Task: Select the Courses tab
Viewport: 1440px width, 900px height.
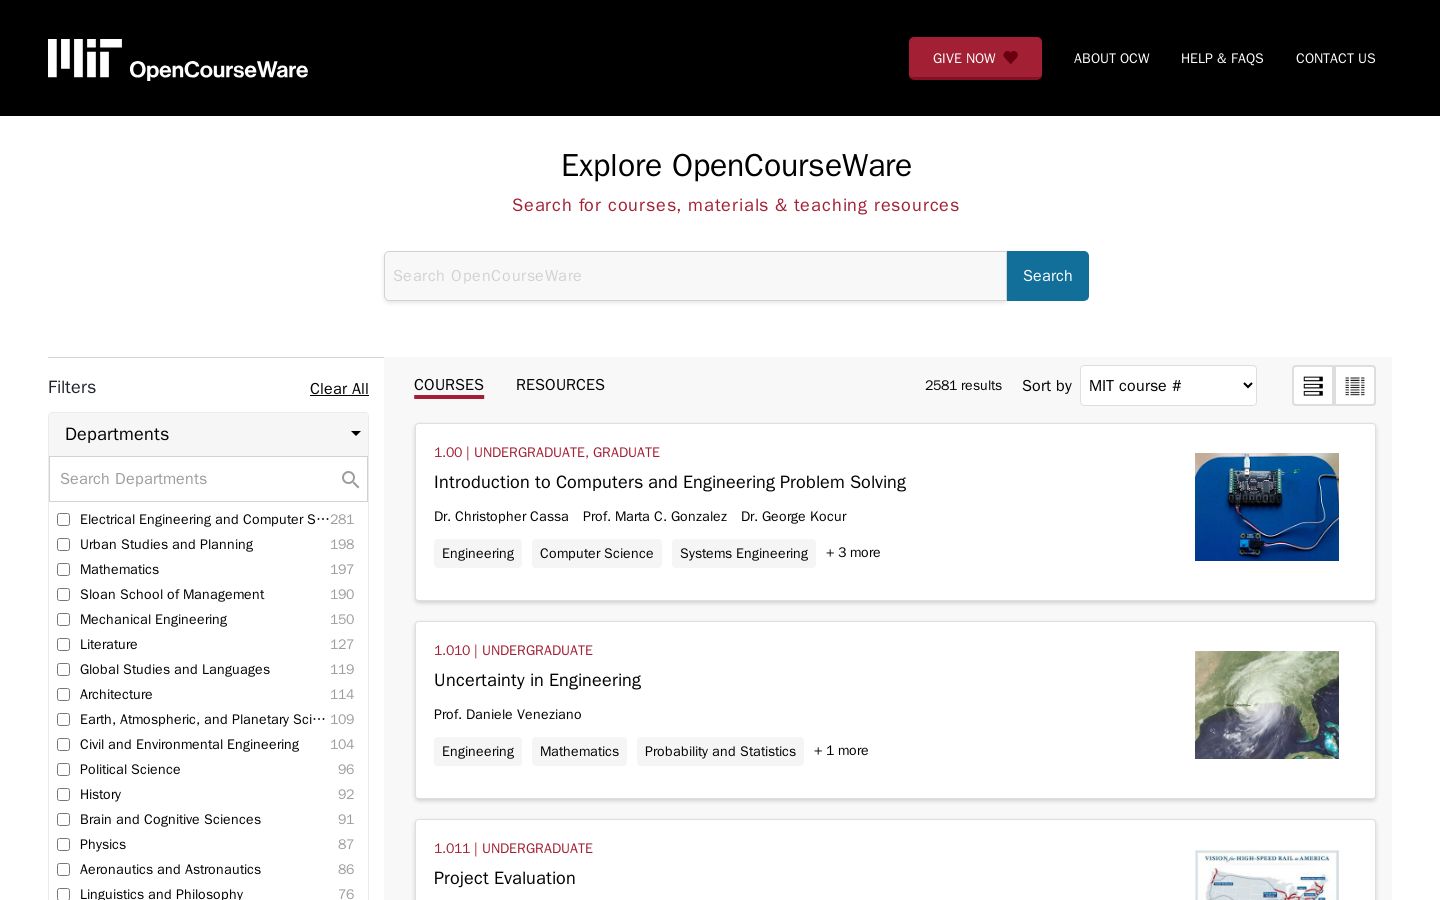Action: pyautogui.click(x=449, y=385)
